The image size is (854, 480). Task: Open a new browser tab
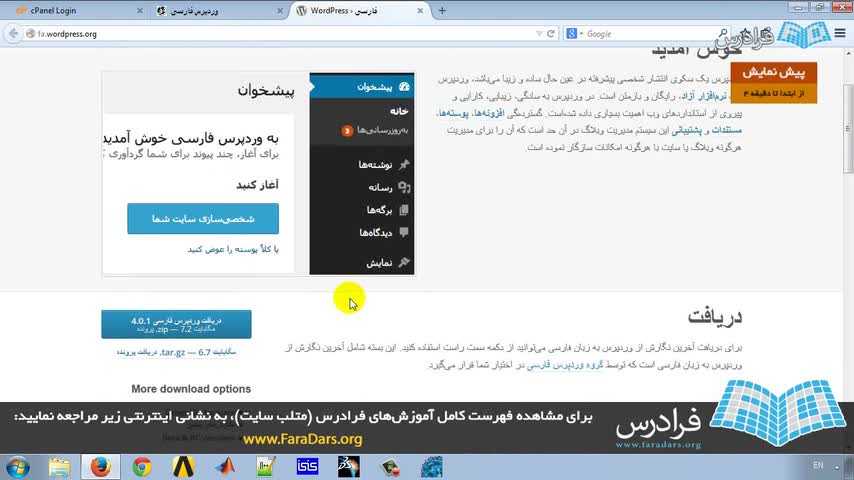(x=442, y=10)
